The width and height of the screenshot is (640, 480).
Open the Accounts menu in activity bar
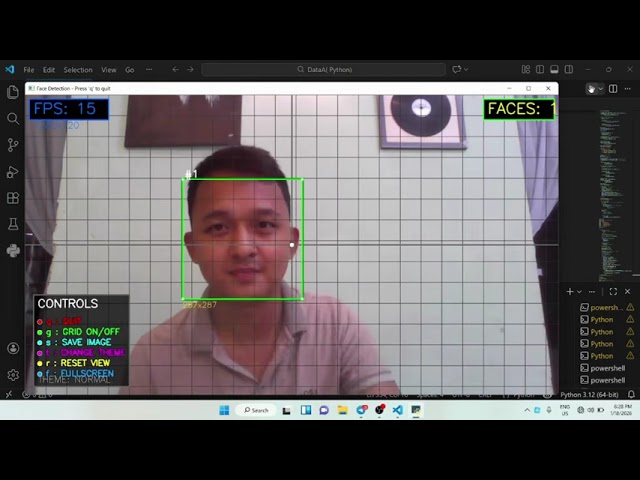13,348
